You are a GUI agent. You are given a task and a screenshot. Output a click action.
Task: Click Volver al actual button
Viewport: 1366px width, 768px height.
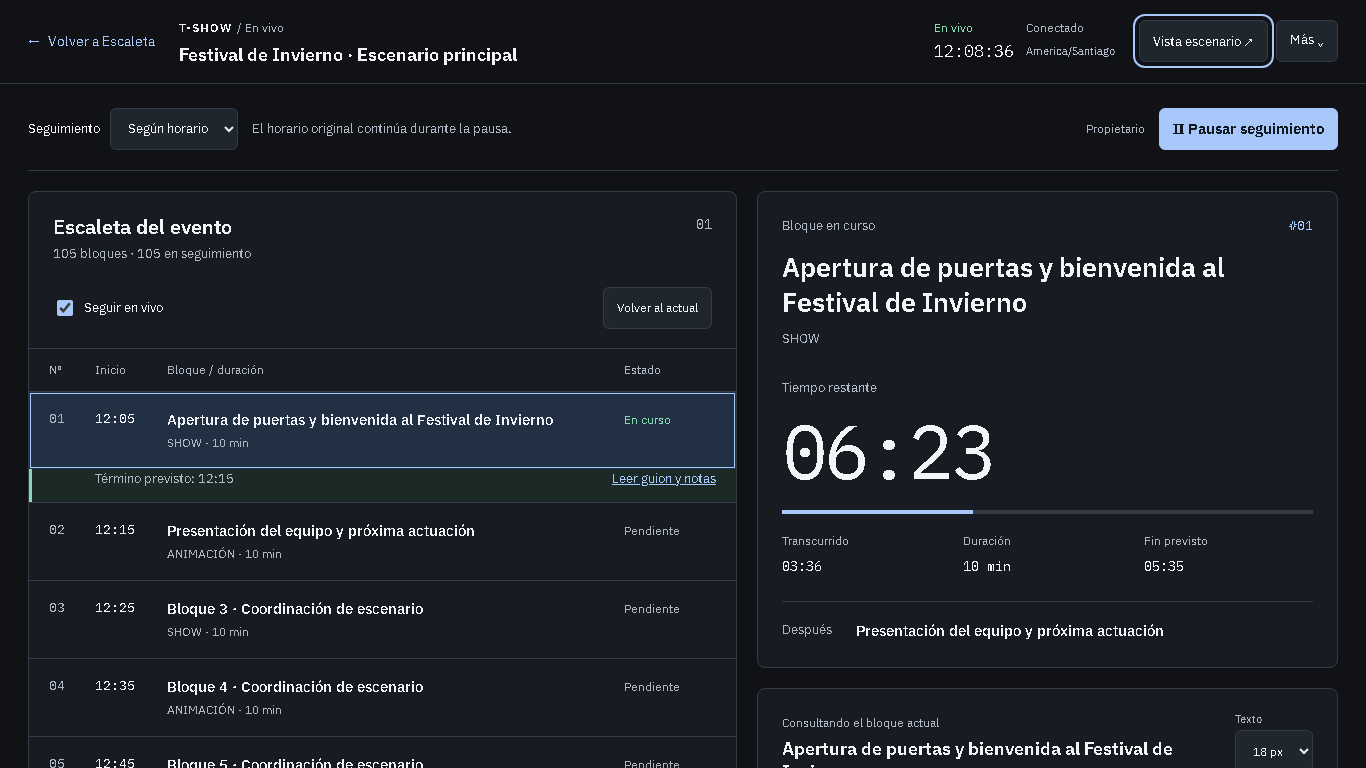coord(657,308)
